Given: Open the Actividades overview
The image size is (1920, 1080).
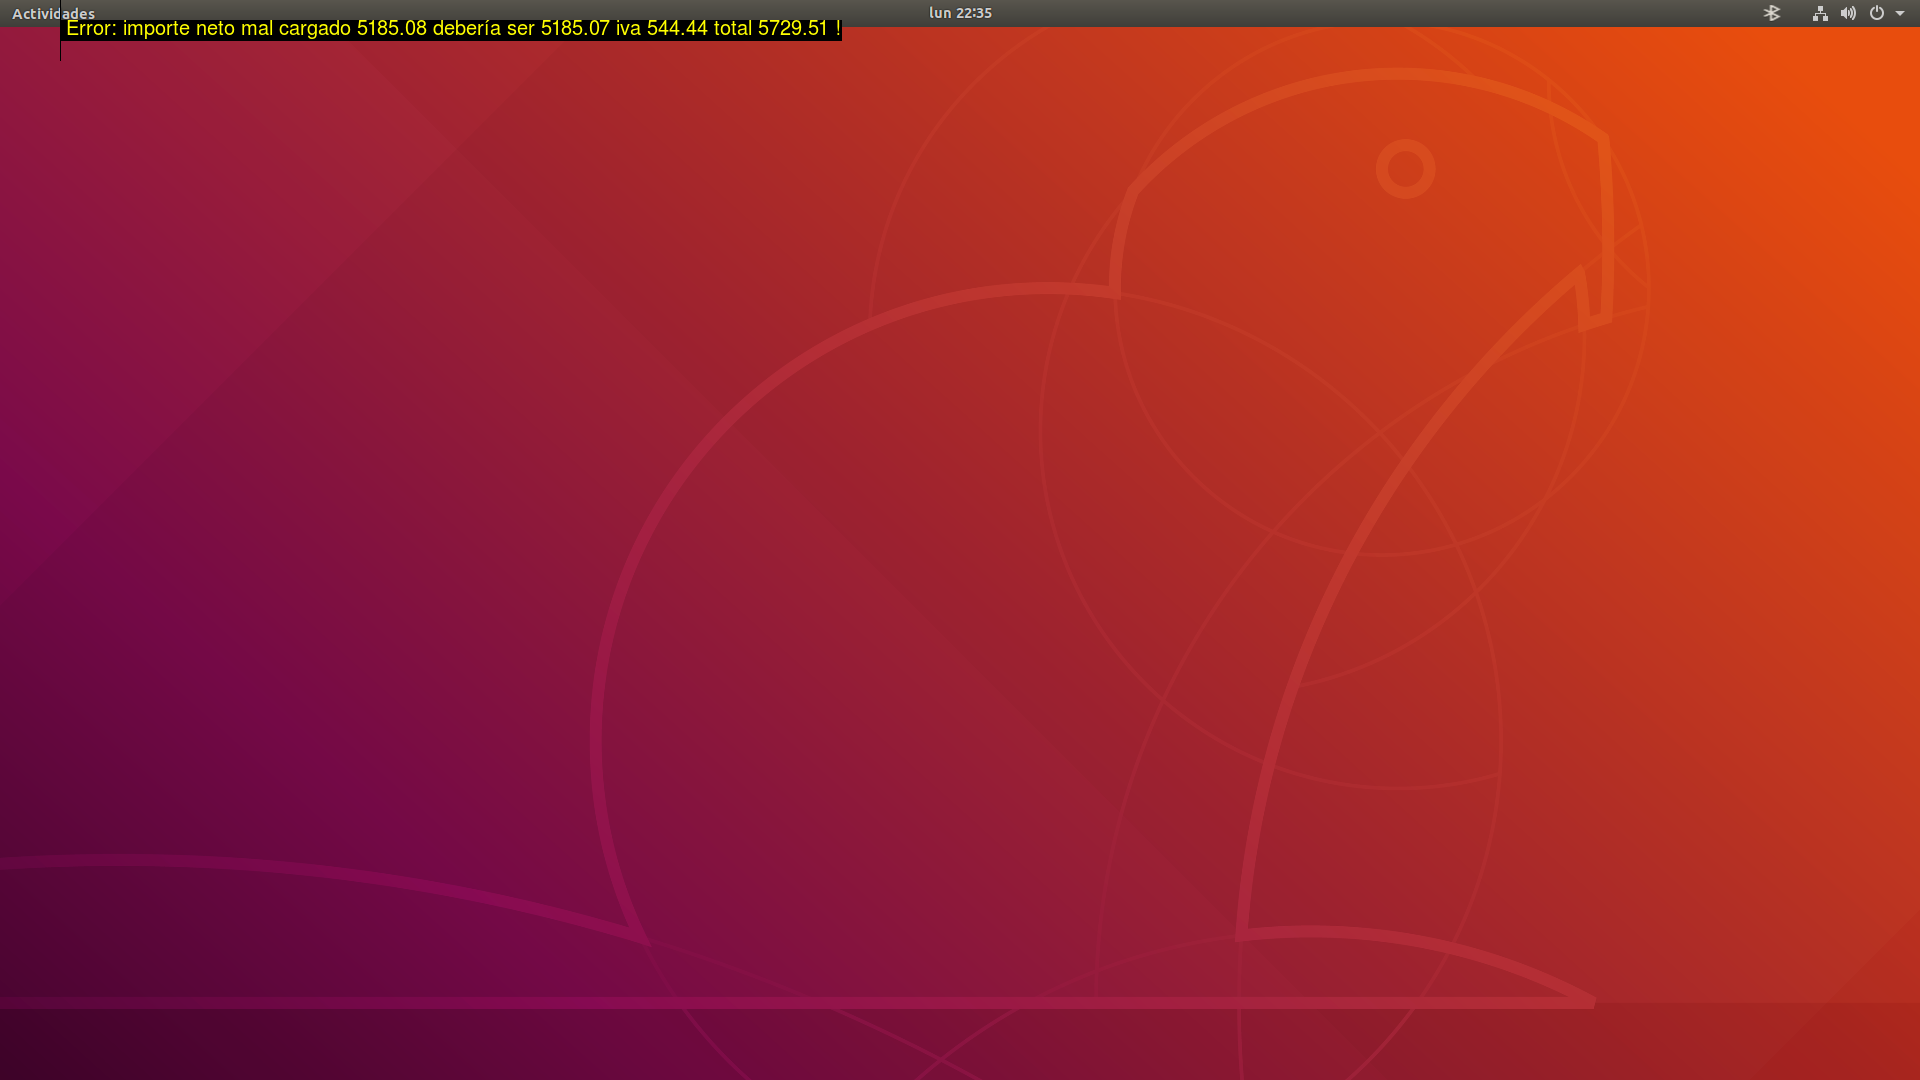Looking at the screenshot, I should click(53, 13).
